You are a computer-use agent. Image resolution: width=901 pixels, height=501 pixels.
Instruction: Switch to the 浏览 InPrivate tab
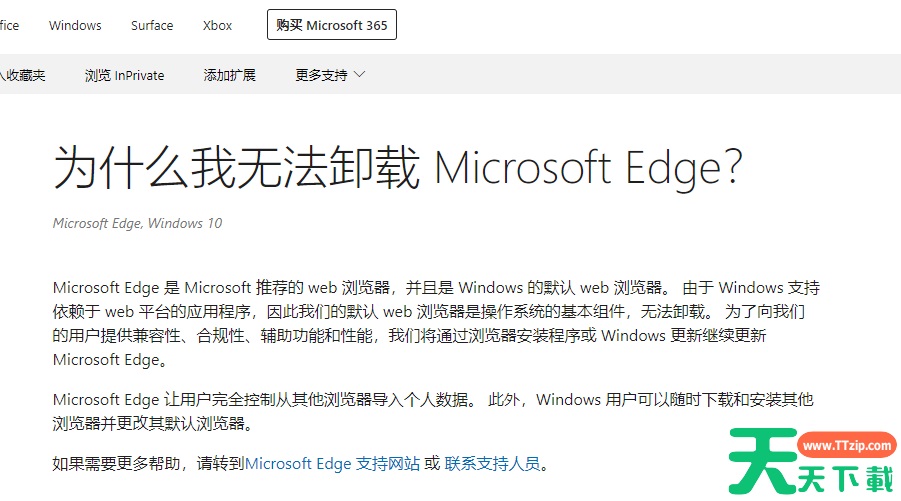click(x=124, y=75)
